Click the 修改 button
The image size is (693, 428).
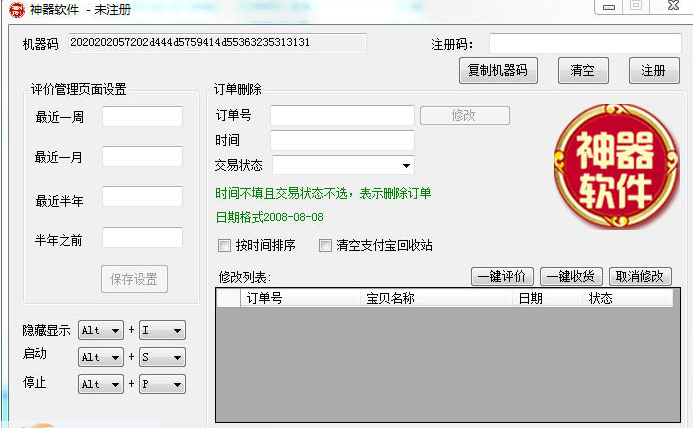(x=465, y=115)
